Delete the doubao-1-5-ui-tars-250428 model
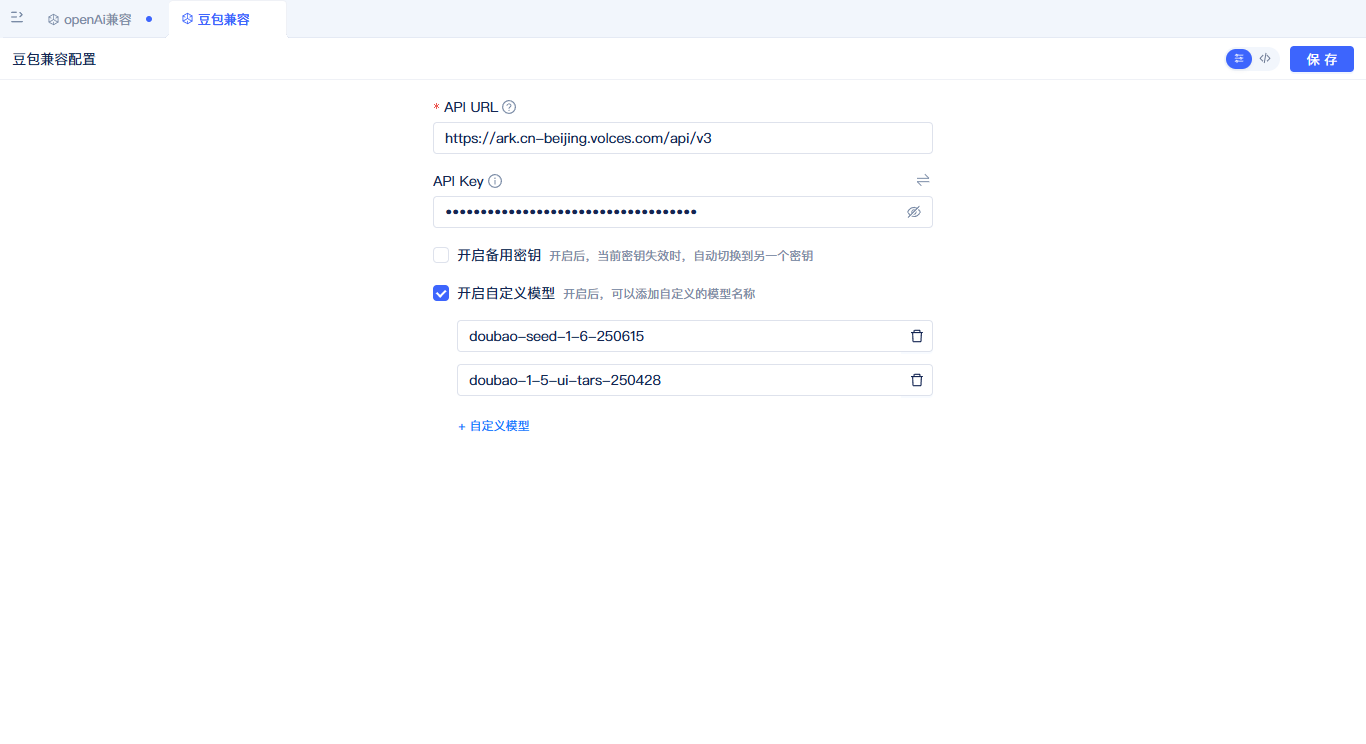The height and width of the screenshot is (744, 1366). (917, 380)
